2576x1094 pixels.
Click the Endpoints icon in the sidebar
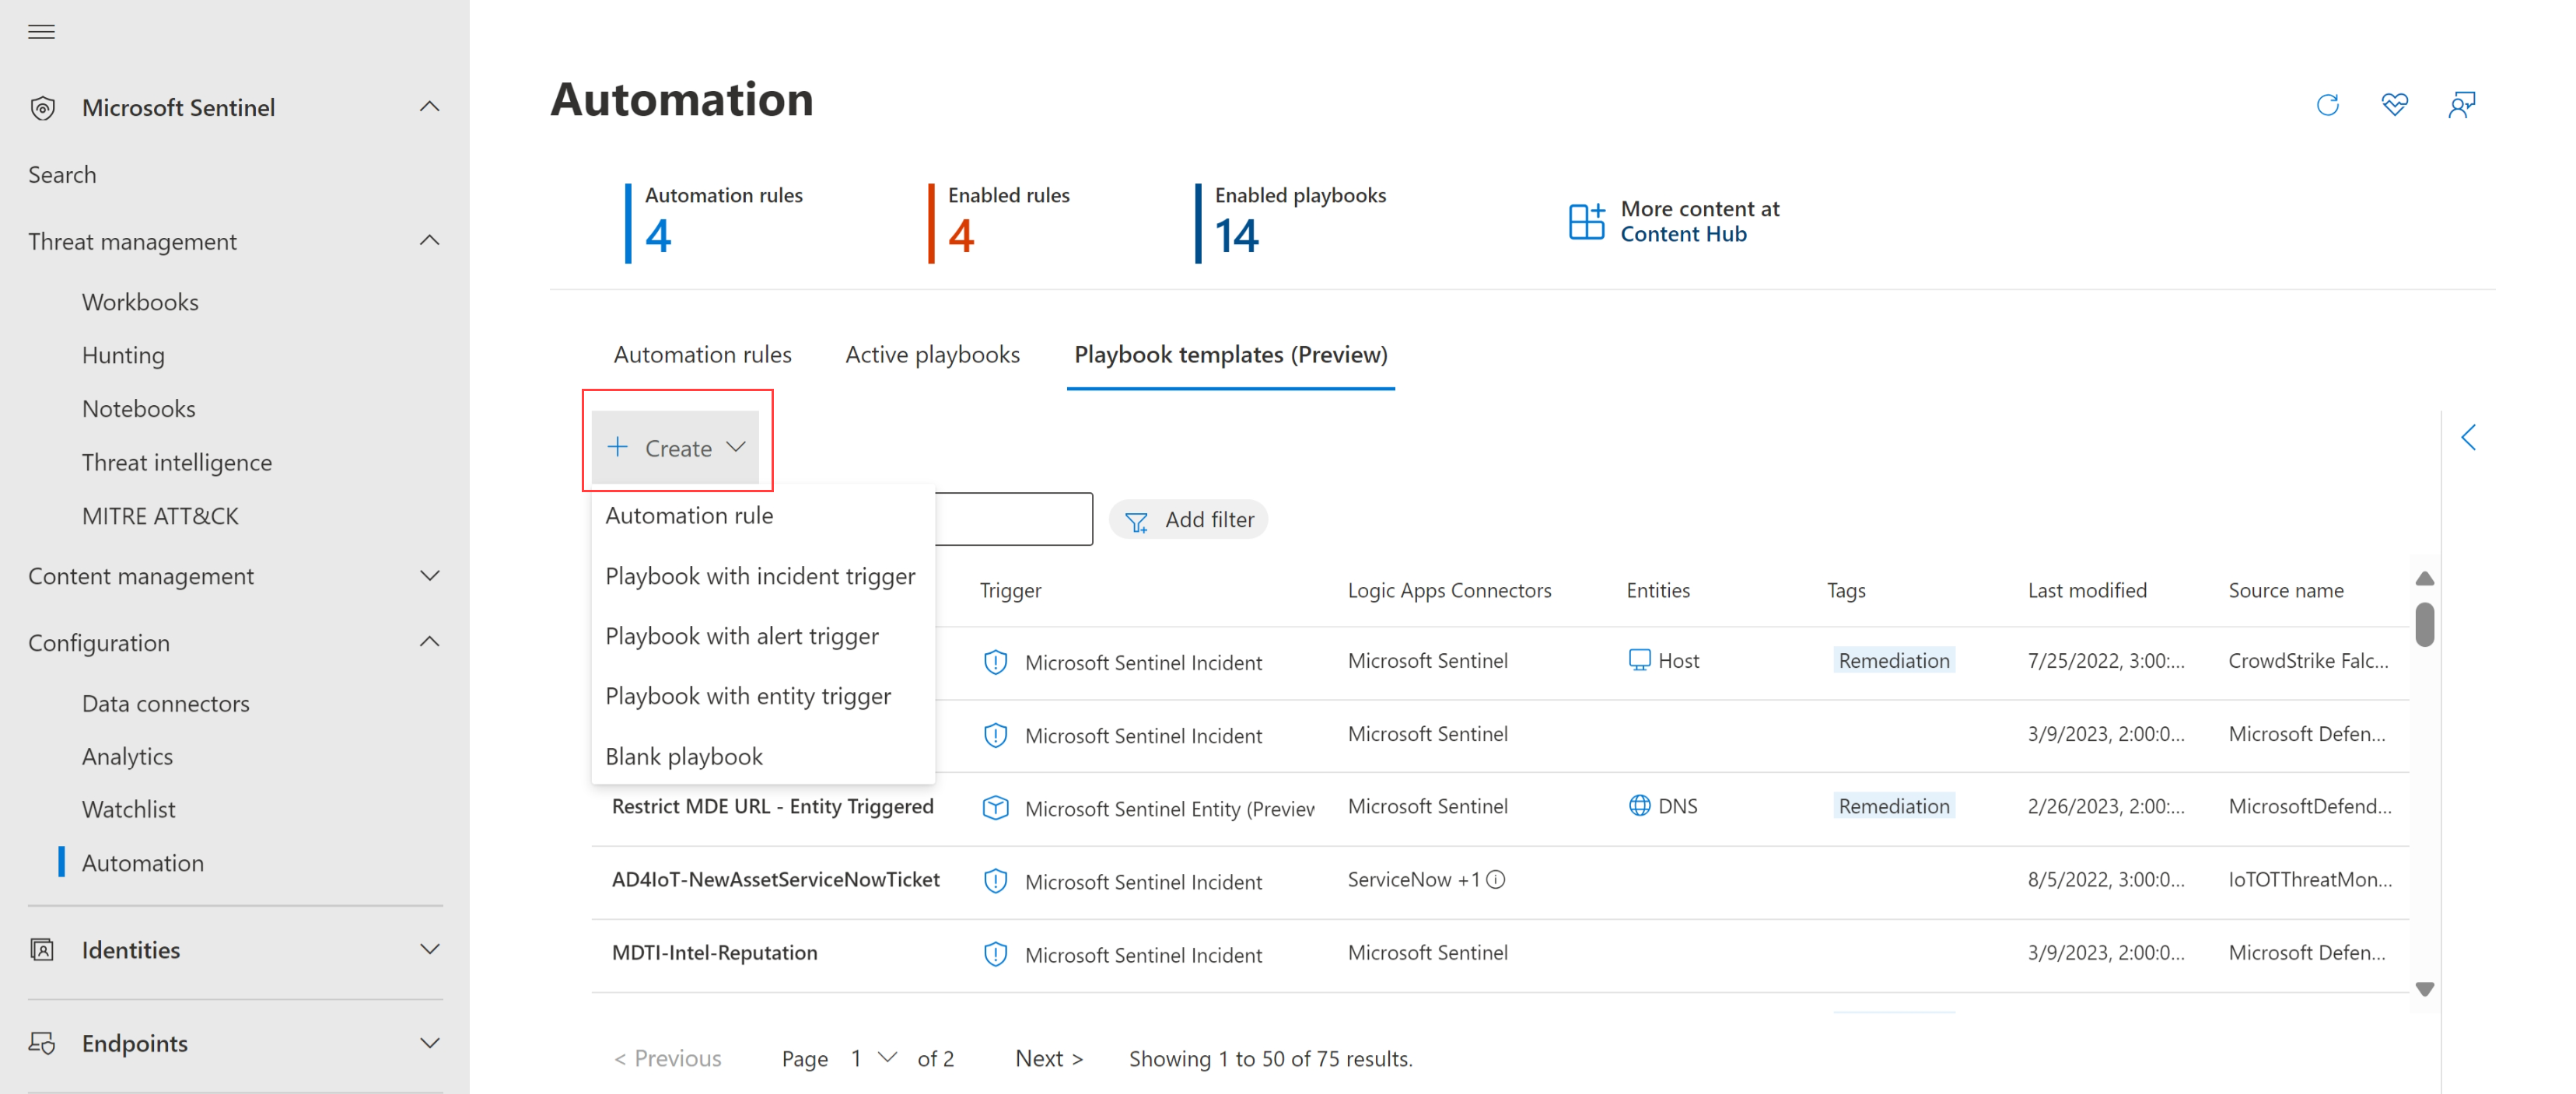click(43, 1043)
